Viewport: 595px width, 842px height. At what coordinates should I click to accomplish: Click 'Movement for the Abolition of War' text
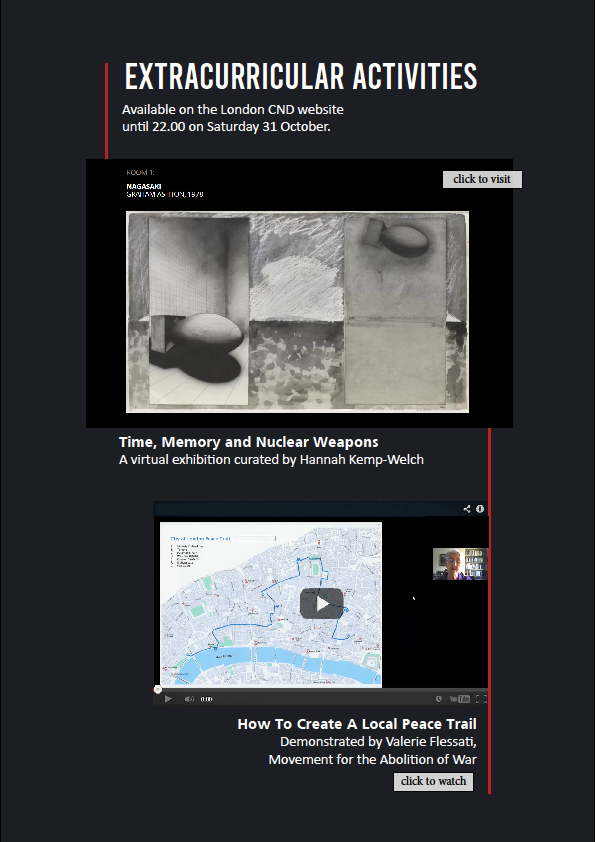tap(373, 760)
